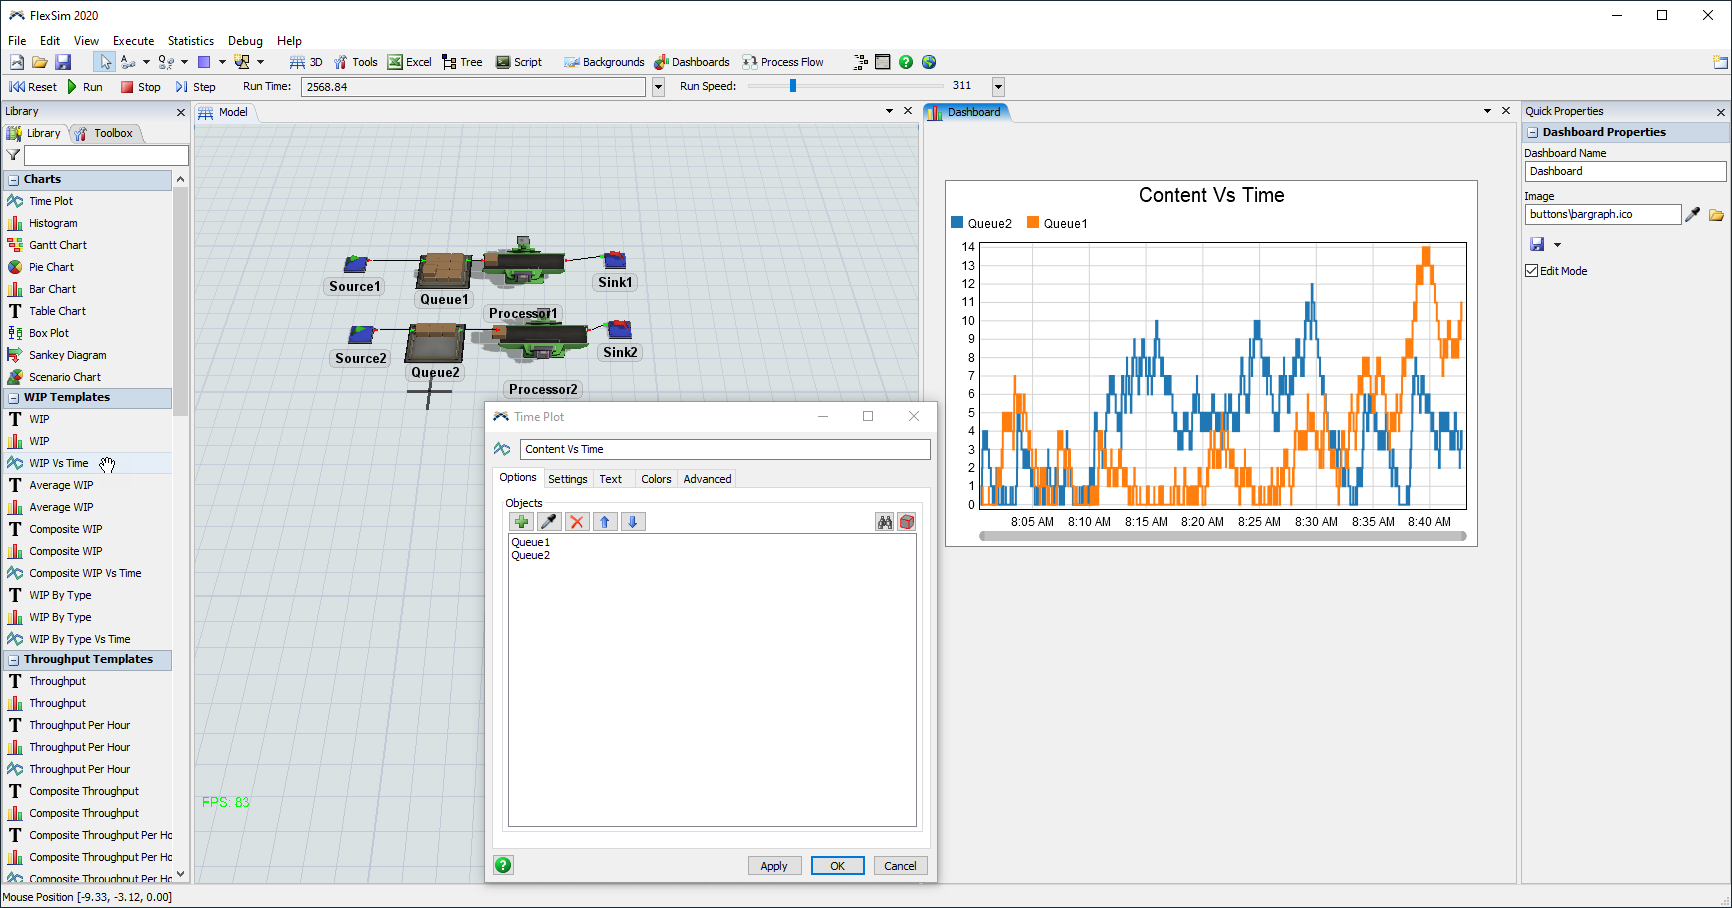Image resolution: width=1732 pixels, height=908 pixels.
Task: Open the Dashboard pane dropdown arrow
Action: tap(1487, 111)
